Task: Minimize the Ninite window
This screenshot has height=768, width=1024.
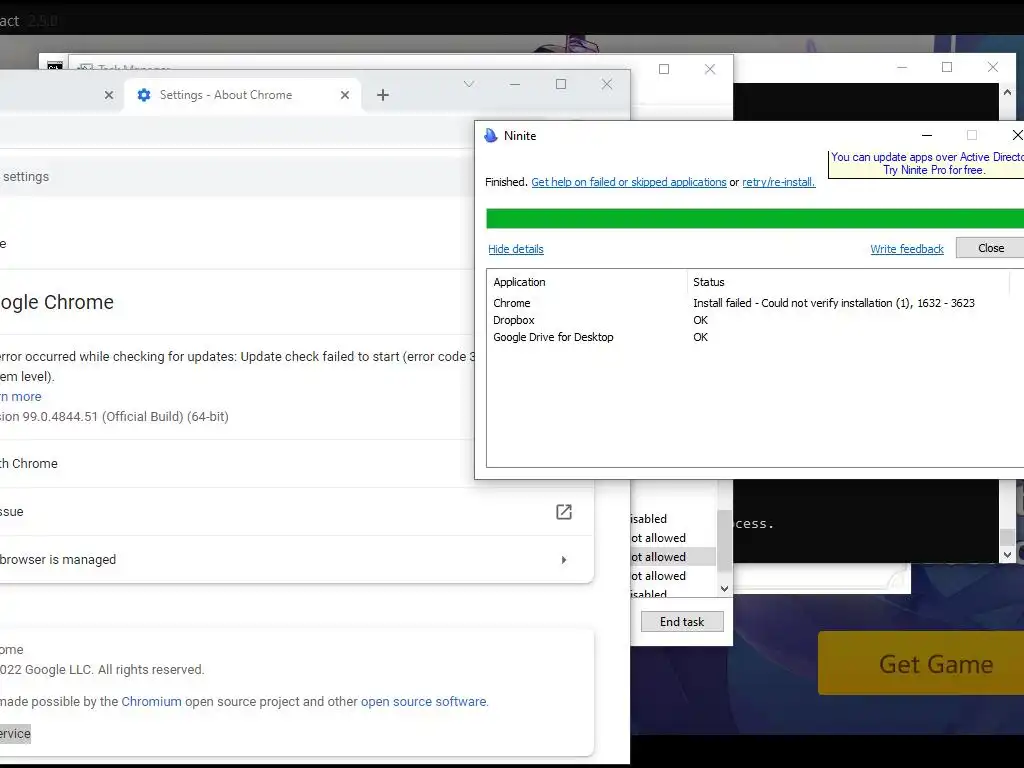Action: click(926, 135)
